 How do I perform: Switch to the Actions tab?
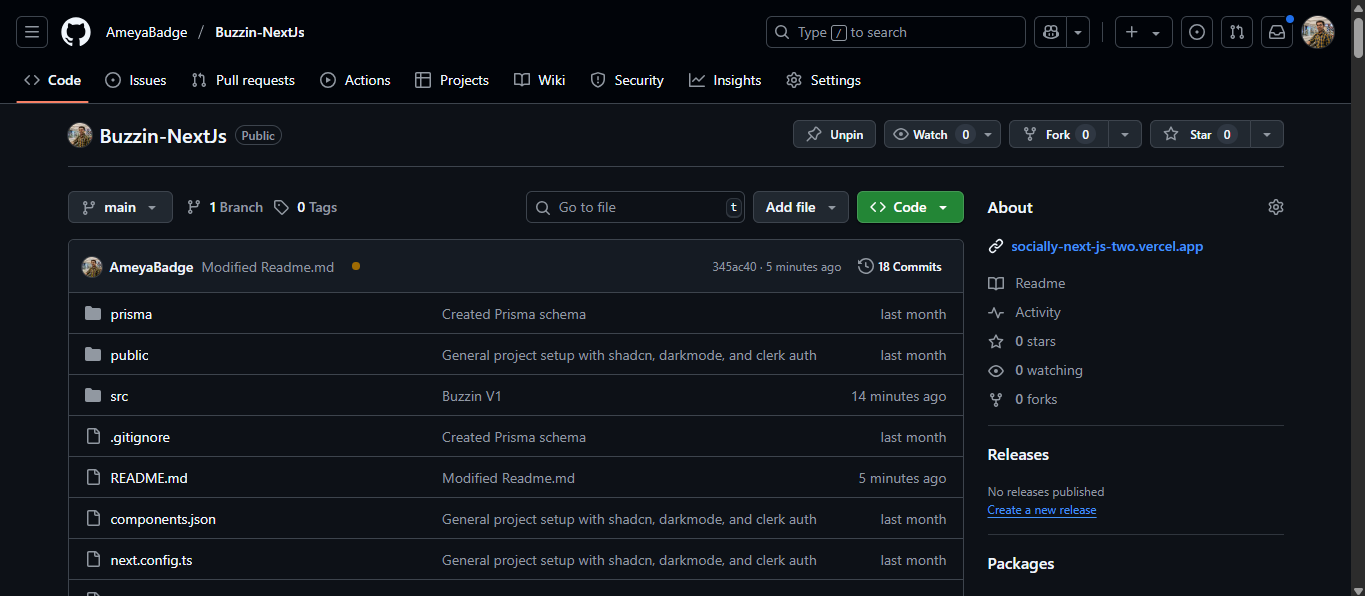(355, 80)
